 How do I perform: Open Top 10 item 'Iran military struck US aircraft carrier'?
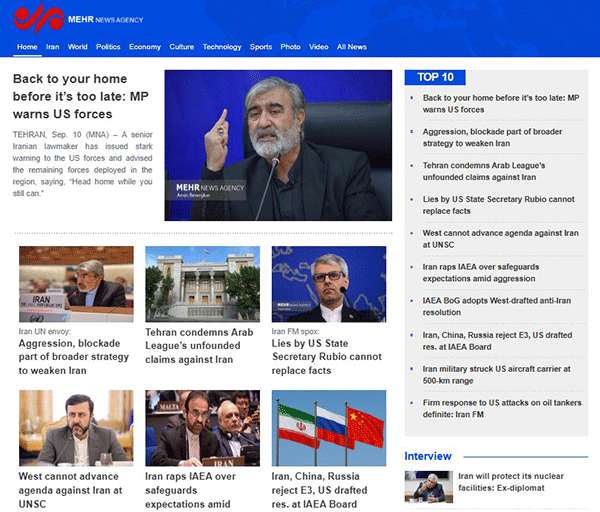(497, 375)
